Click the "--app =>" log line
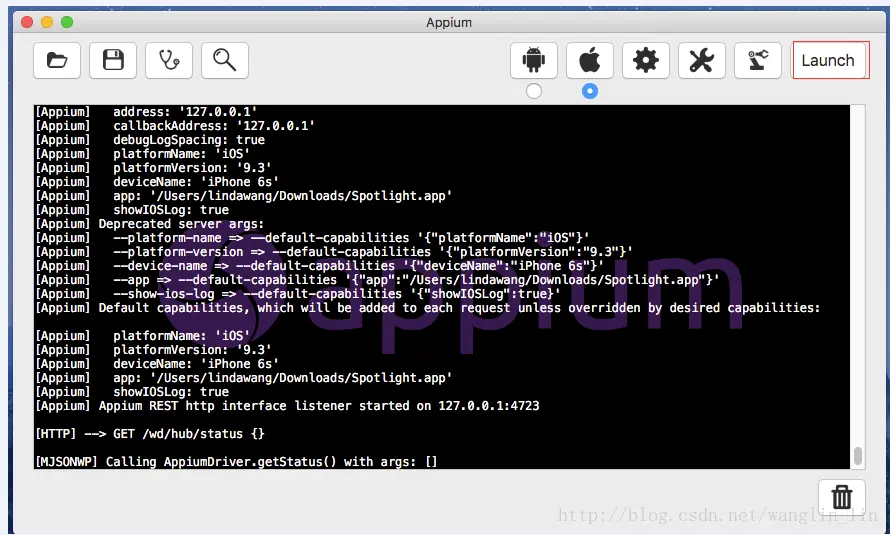This screenshot has width=890, height=535. 377,280
